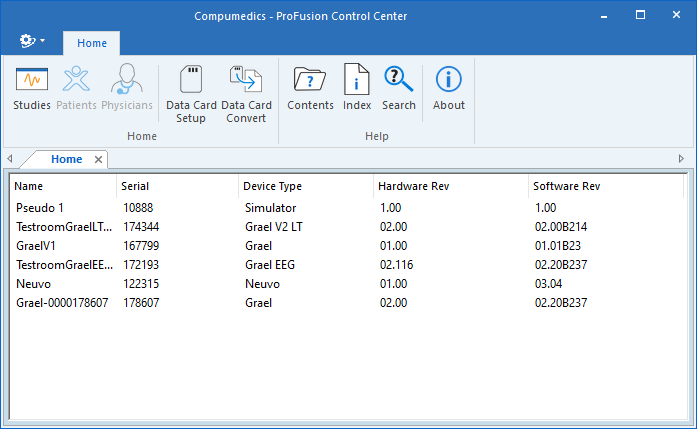This screenshot has height=429, width=697.
Task: Launch Data Card Convert
Action: point(246,94)
